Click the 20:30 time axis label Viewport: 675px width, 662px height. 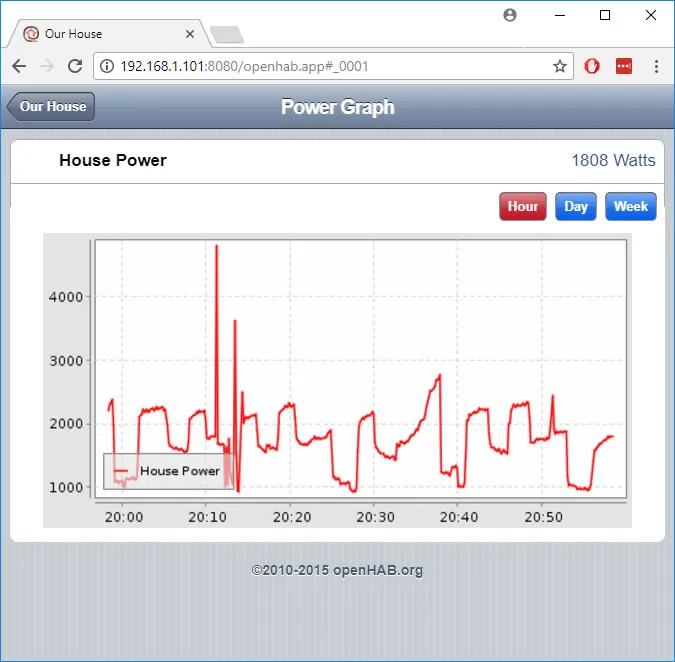coord(375,517)
